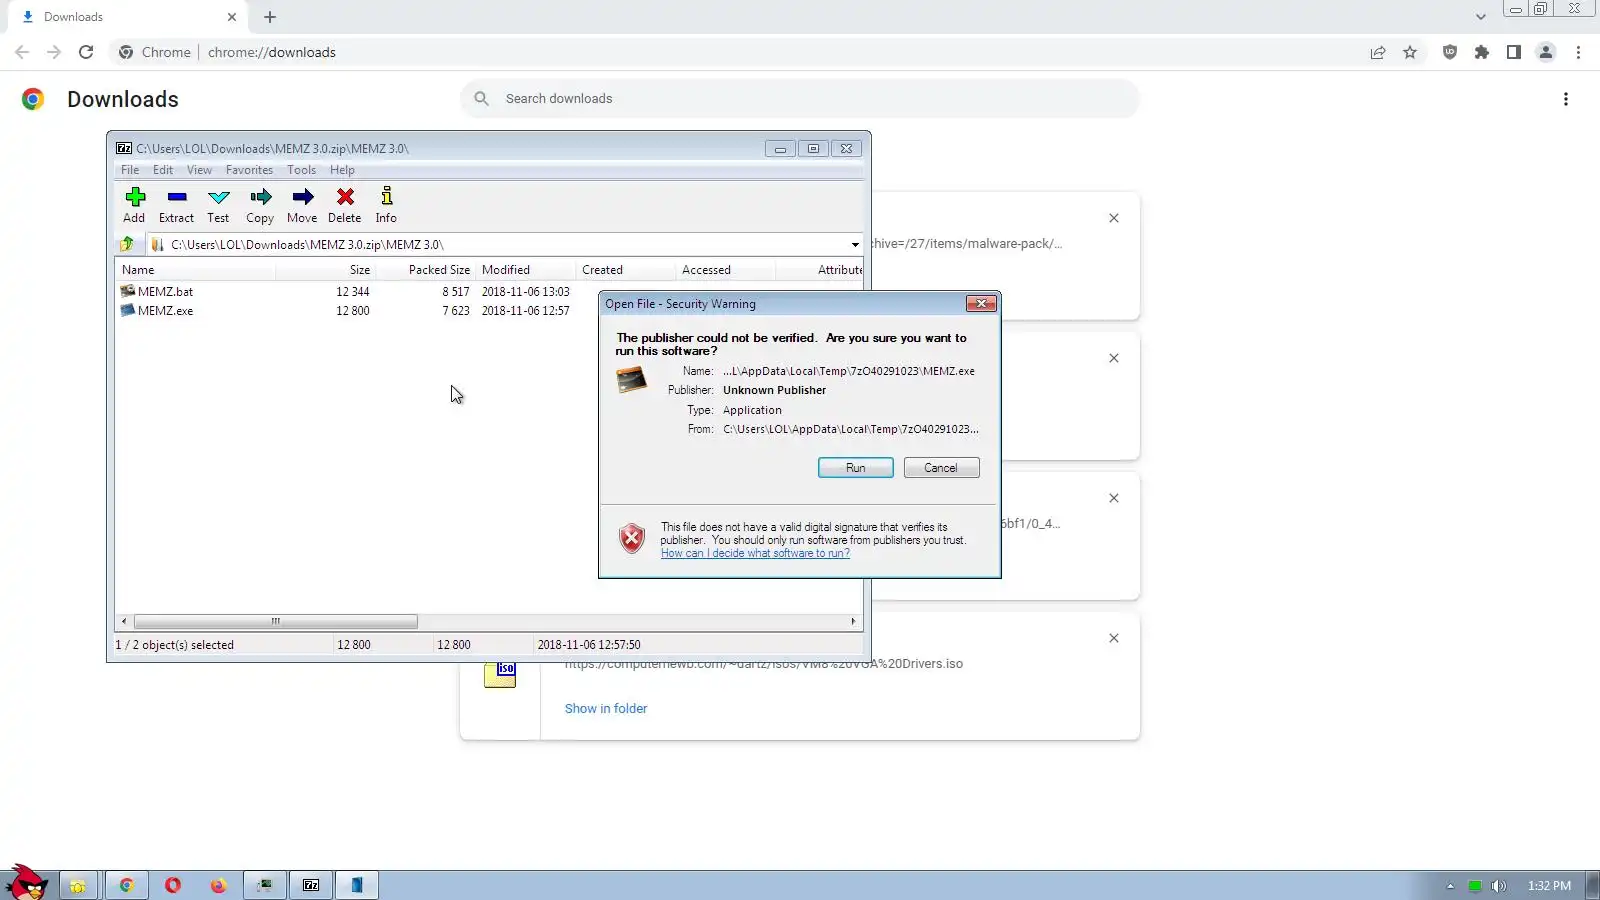Click Run in the Security Warning dialog
1600x900 pixels.
point(856,468)
